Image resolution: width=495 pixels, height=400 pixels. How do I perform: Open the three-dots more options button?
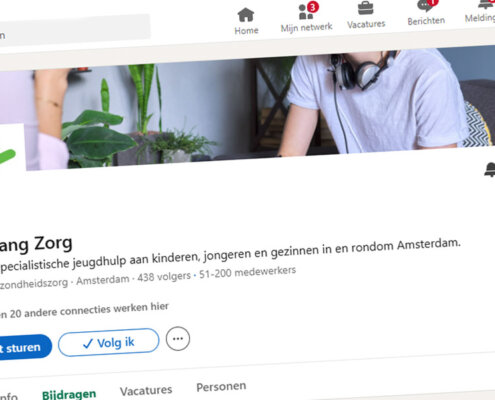[178, 339]
